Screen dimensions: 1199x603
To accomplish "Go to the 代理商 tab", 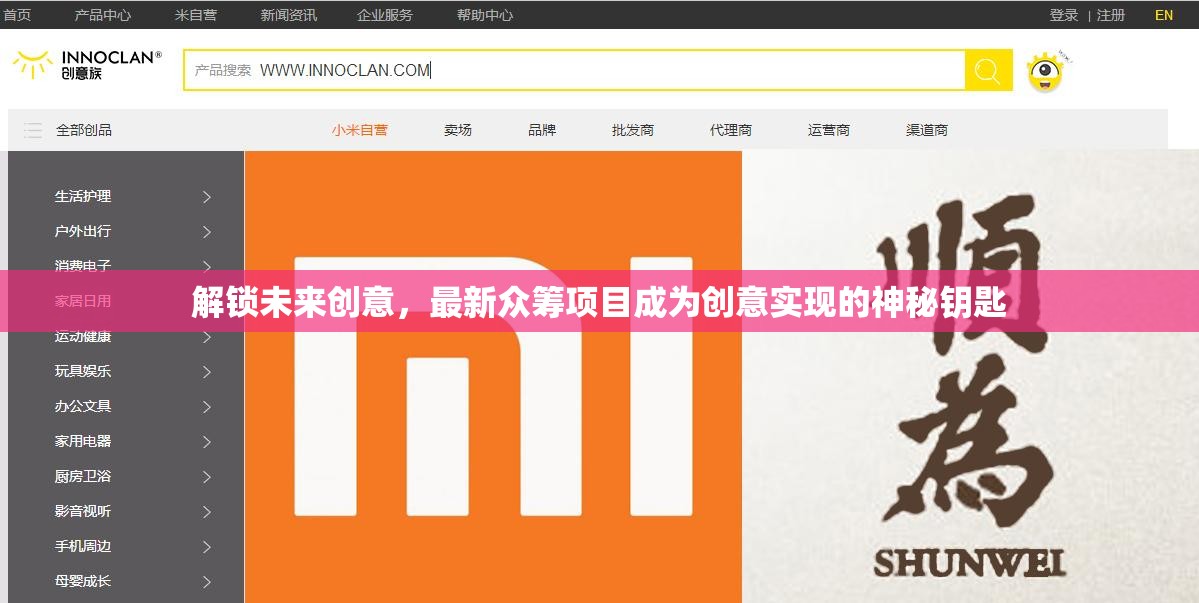I will 731,131.
